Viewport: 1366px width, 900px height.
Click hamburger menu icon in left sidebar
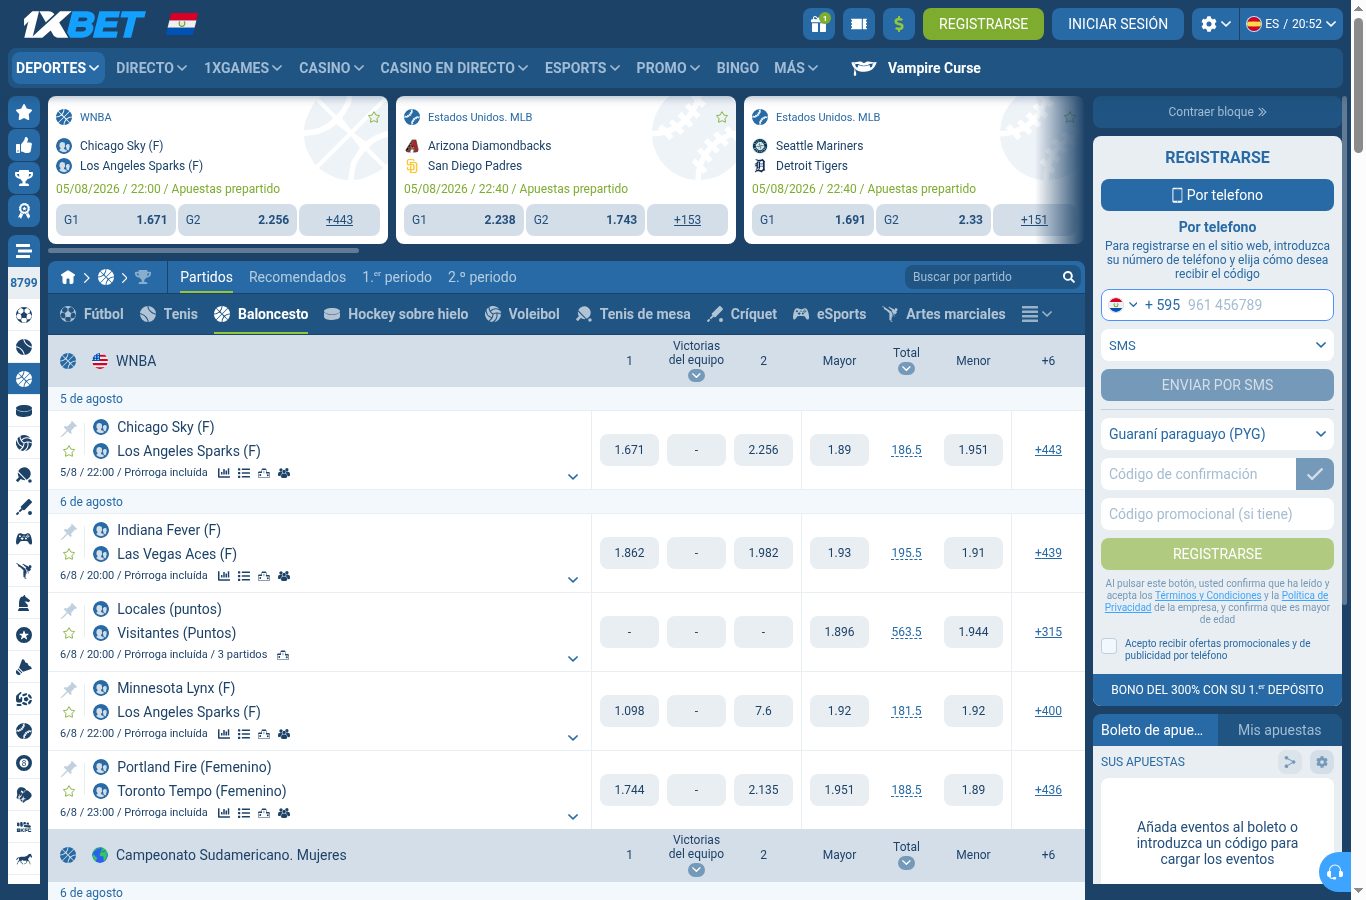[24, 250]
